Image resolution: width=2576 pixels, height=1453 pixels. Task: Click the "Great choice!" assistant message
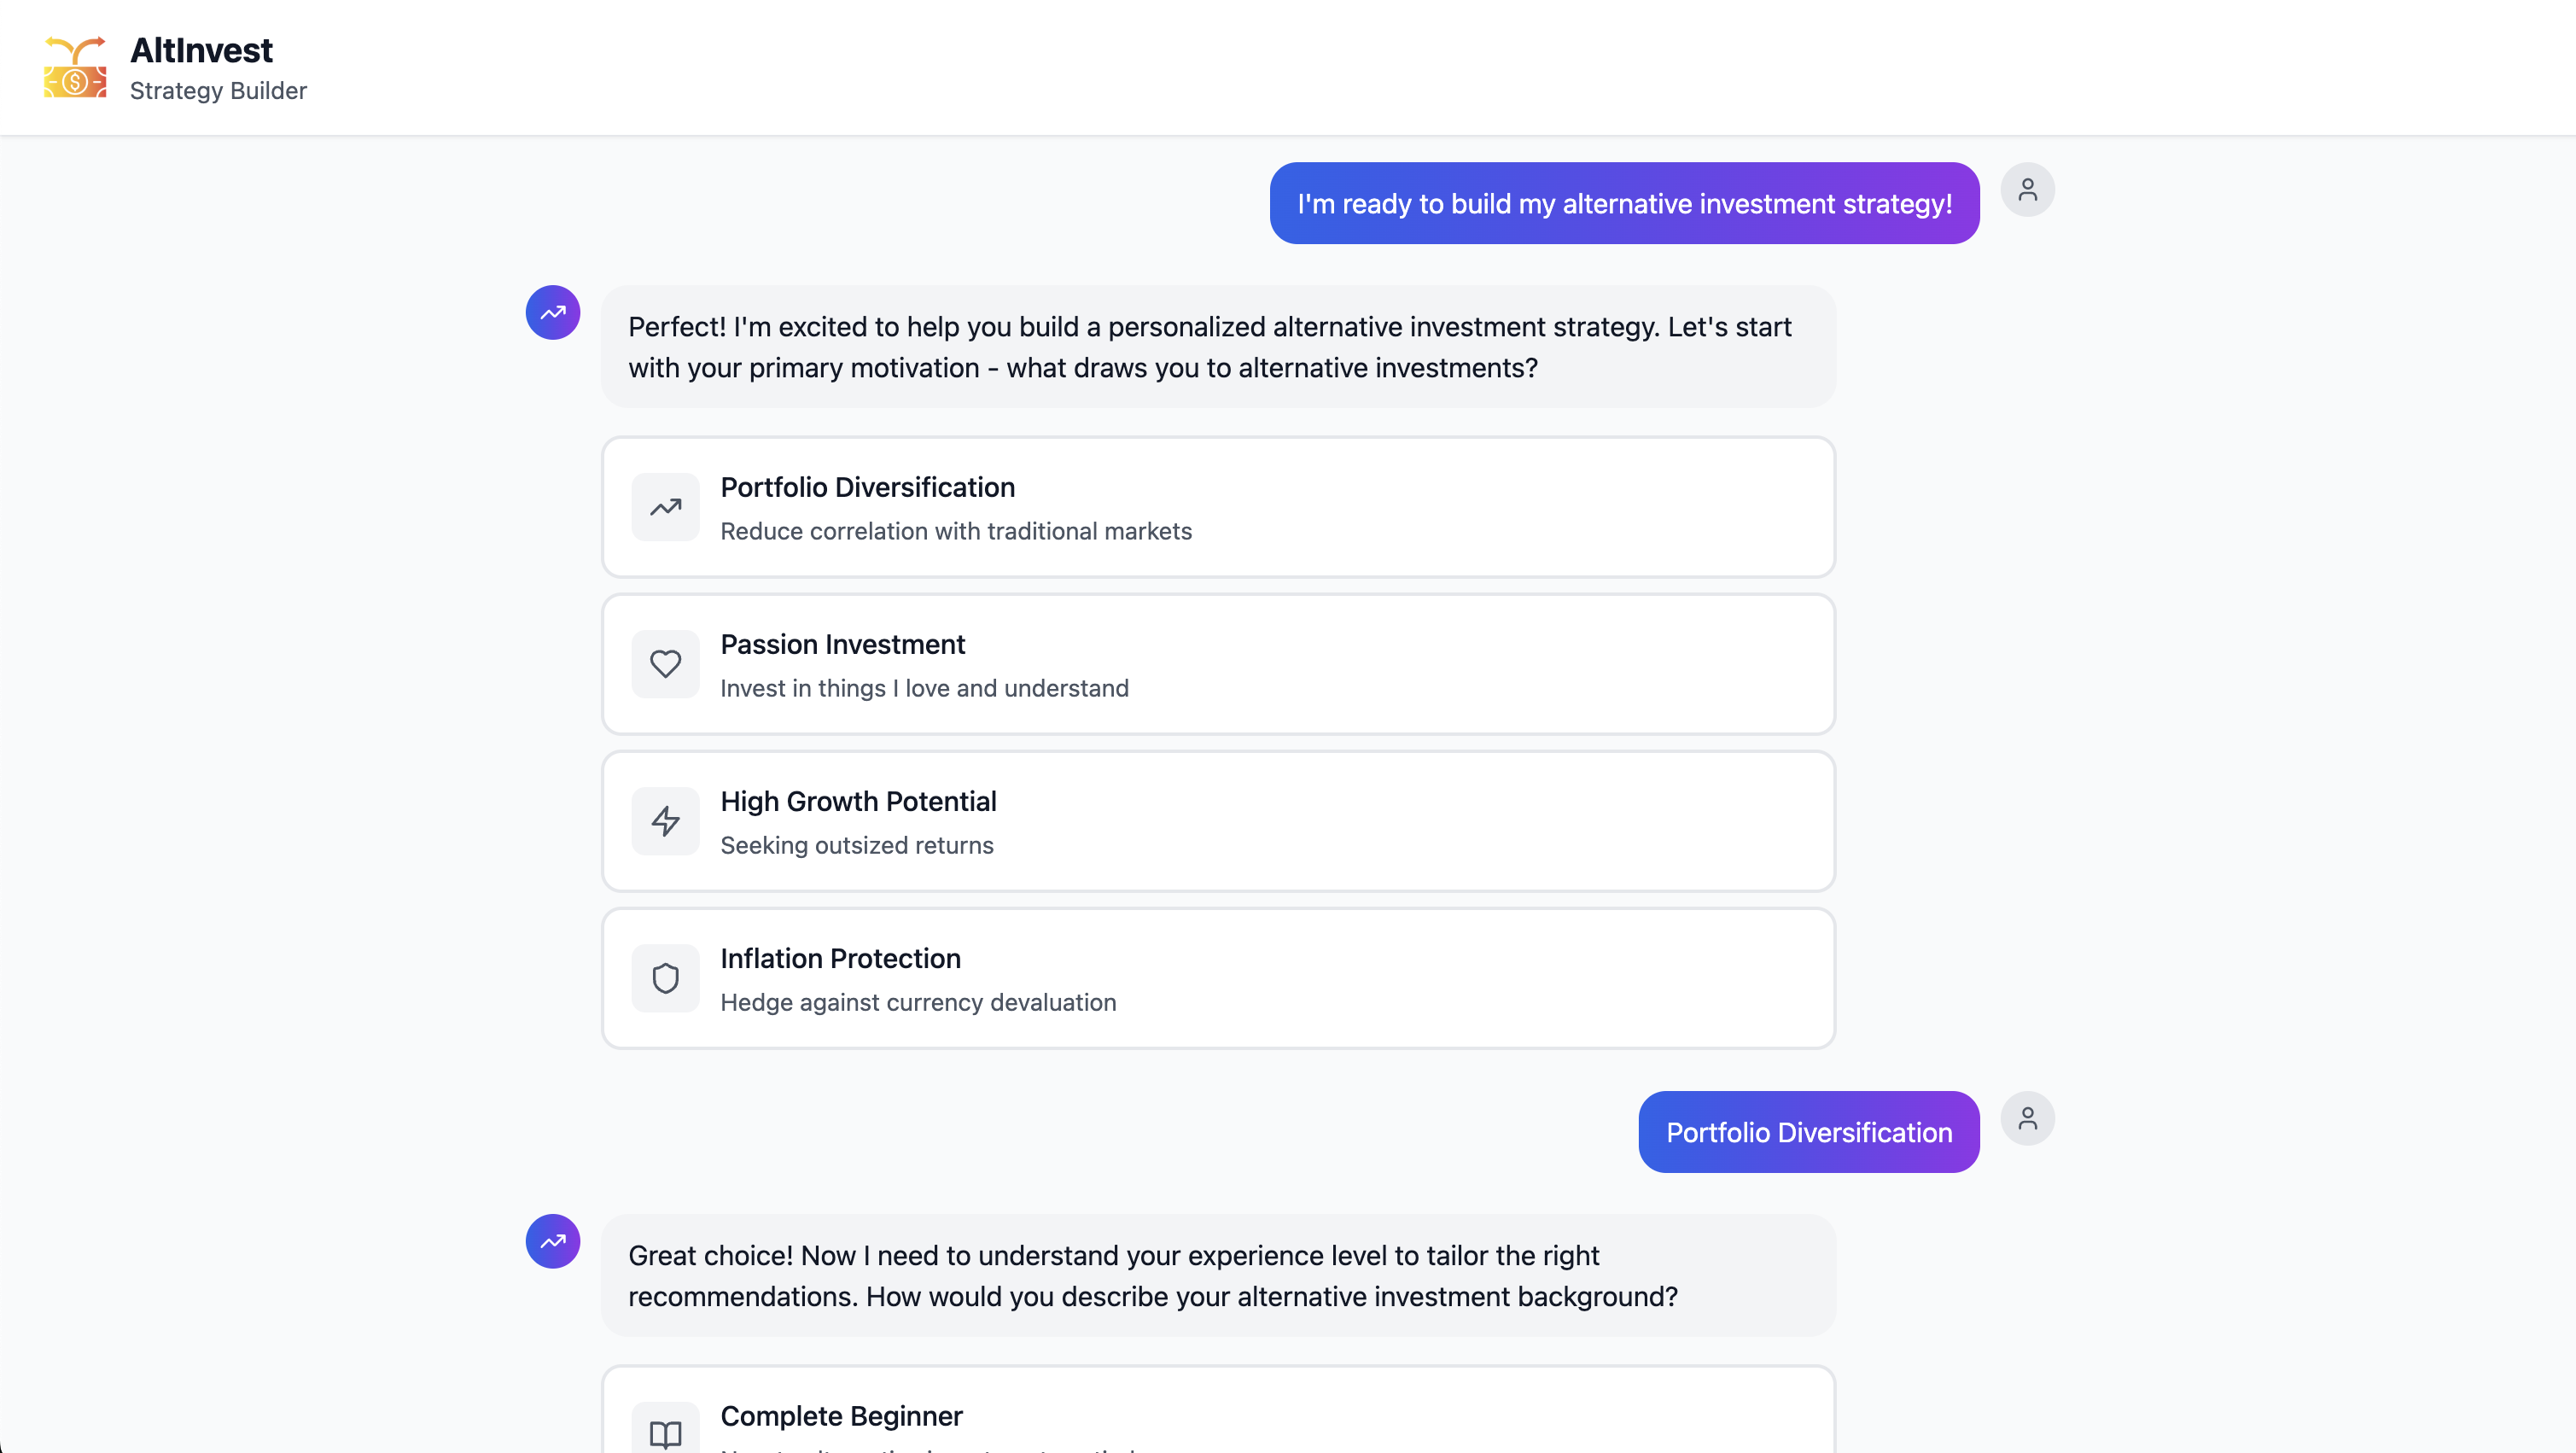[1218, 1275]
